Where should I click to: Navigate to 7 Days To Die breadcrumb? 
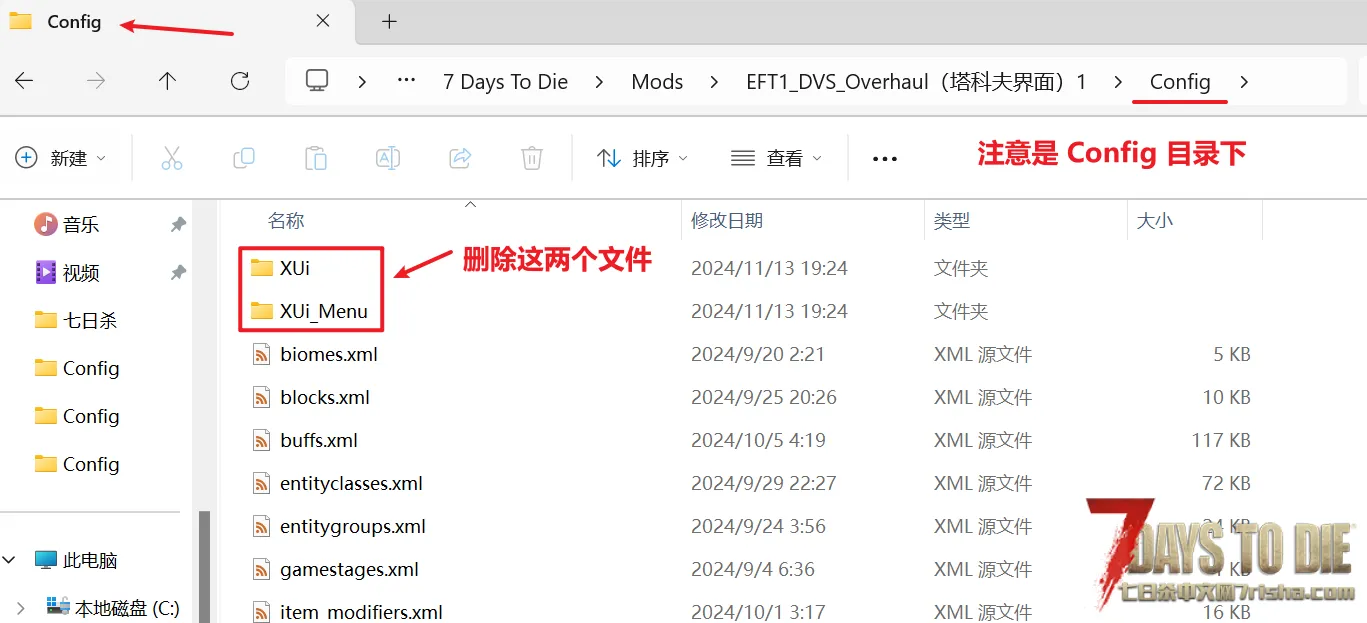[x=506, y=82]
